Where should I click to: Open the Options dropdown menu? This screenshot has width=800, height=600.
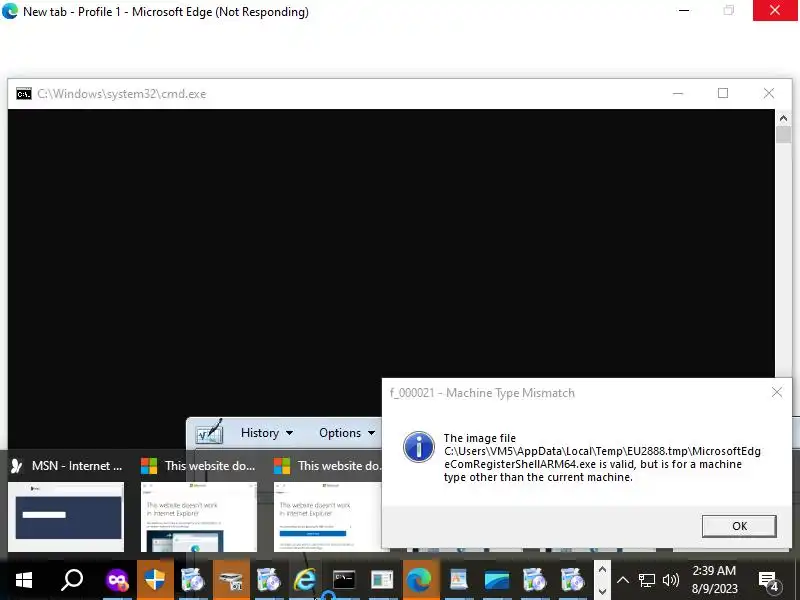pyautogui.click(x=347, y=433)
